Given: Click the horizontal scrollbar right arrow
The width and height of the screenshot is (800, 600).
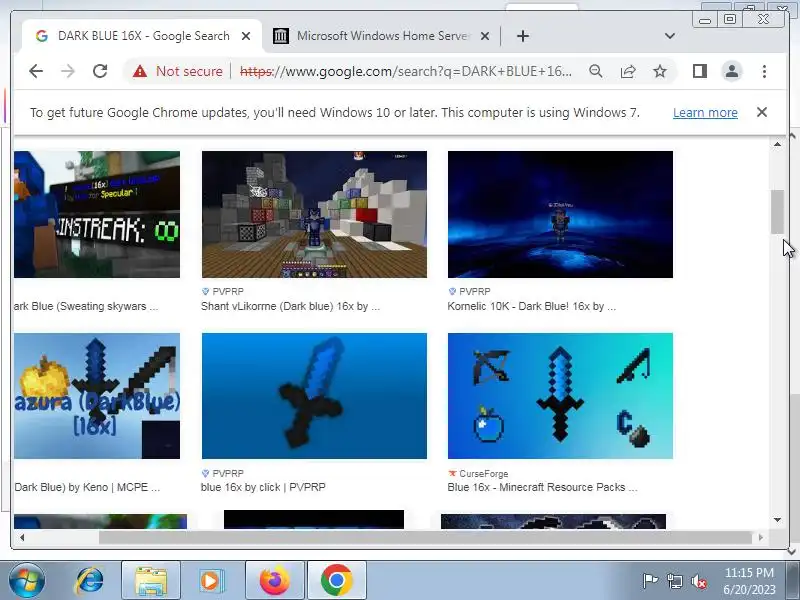Looking at the screenshot, I should [x=761, y=537].
